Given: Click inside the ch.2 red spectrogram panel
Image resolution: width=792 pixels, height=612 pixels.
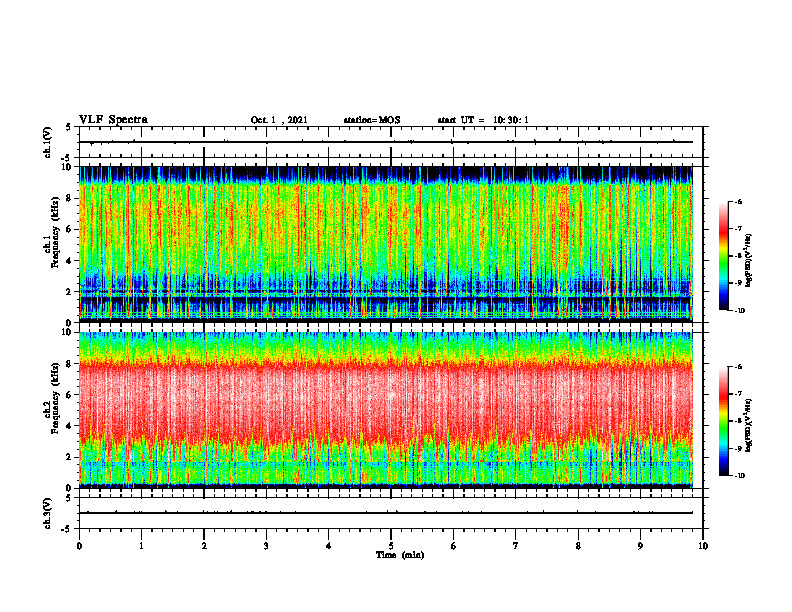Looking at the screenshot, I should 386,410.
